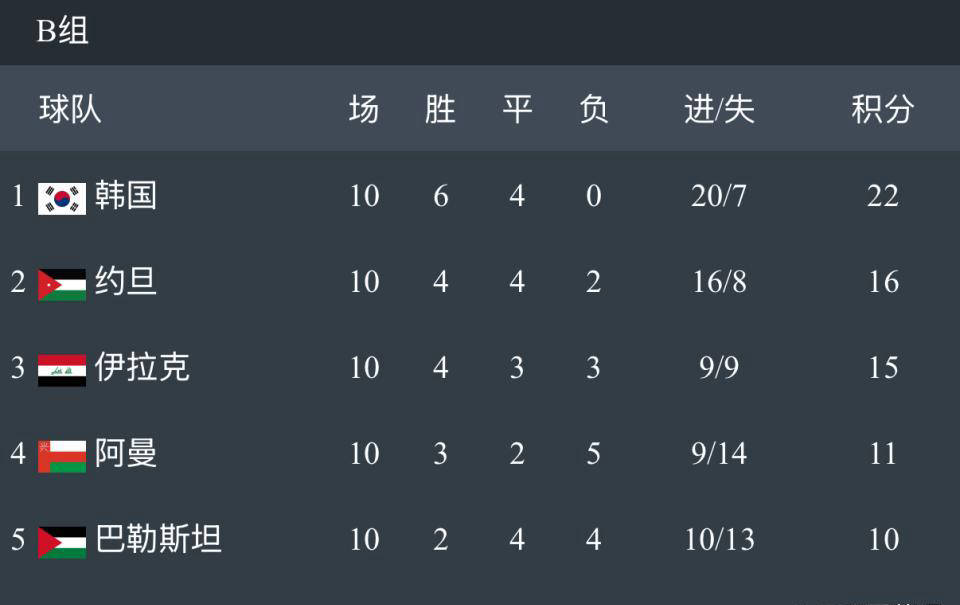This screenshot has width=960, height=605.
Task: Click the Oman flag icon
Action: [x=62, y=455]
